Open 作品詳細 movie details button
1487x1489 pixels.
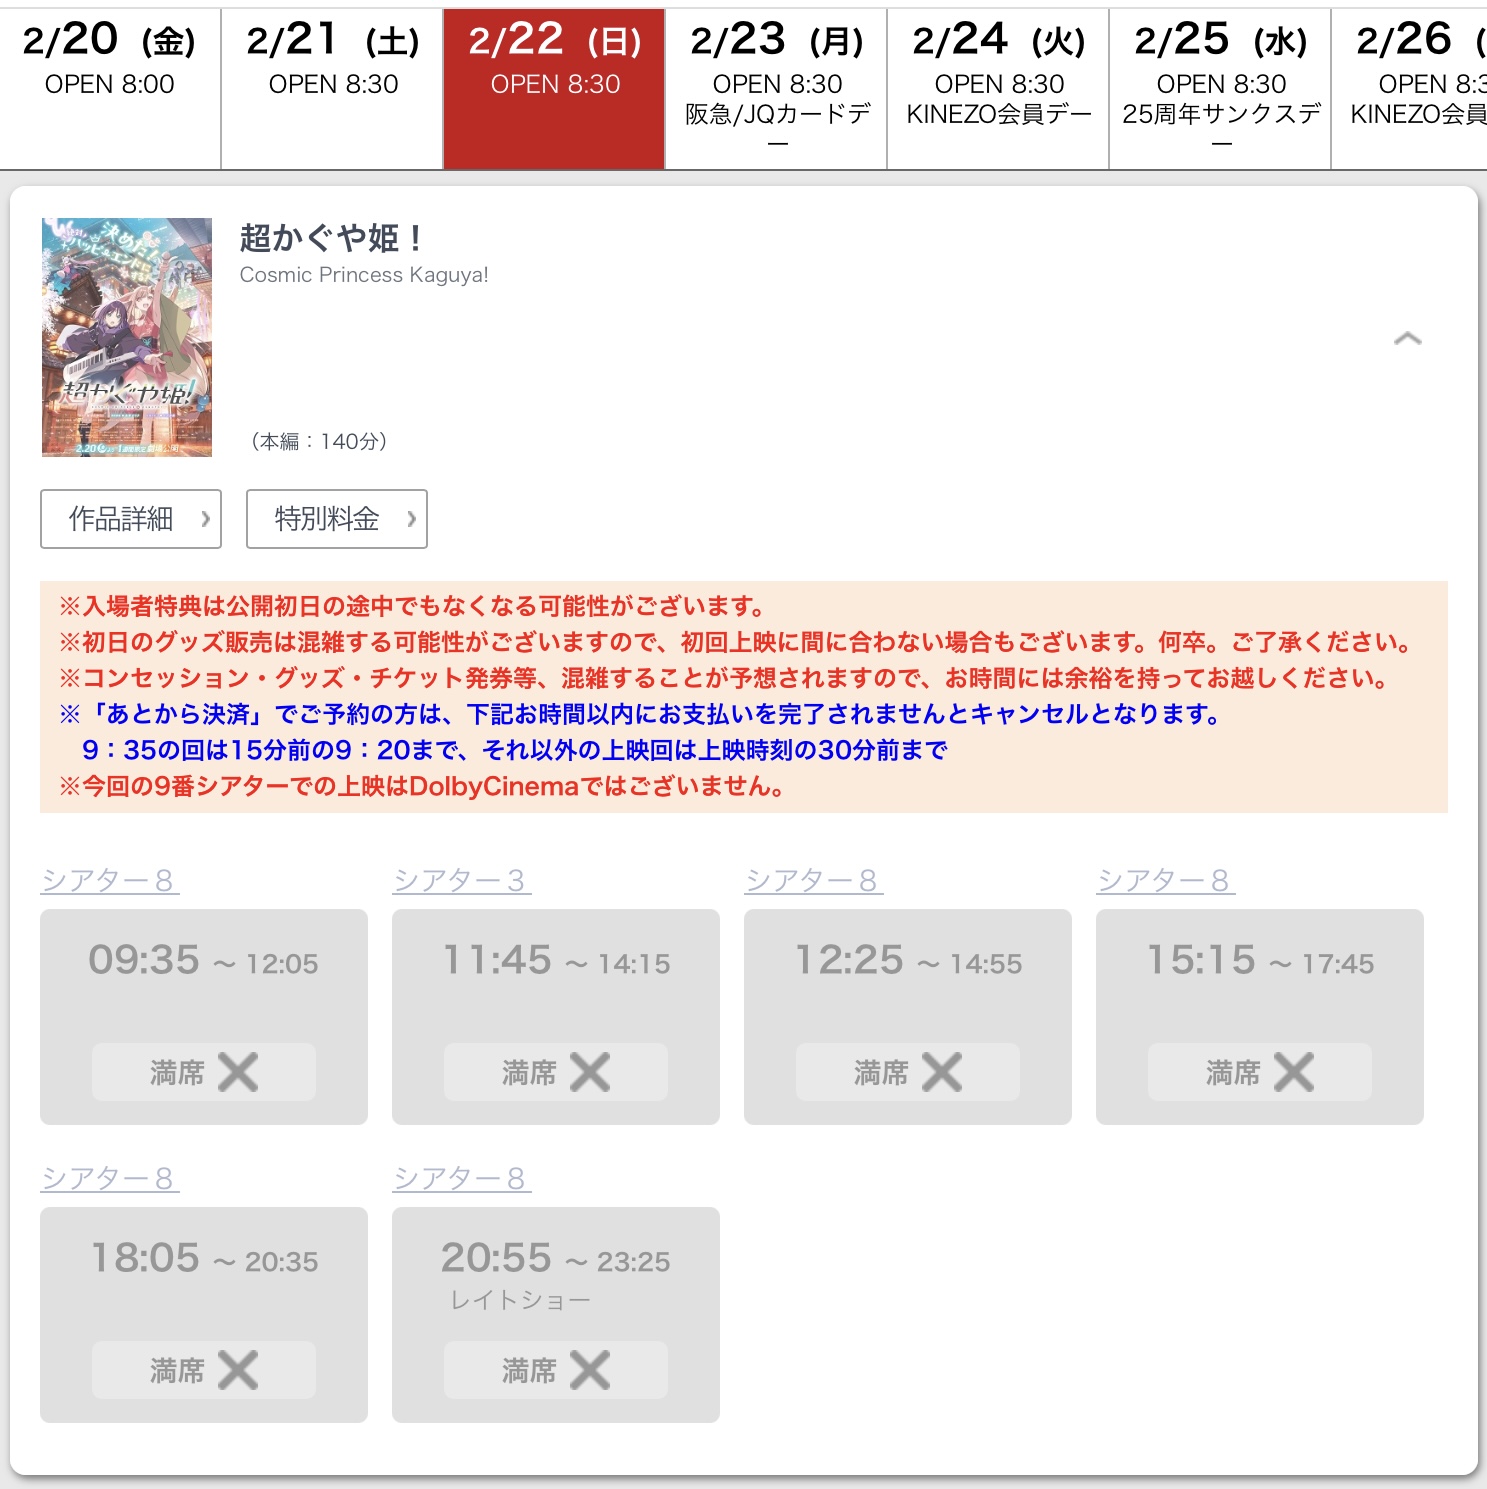point(131,519)
